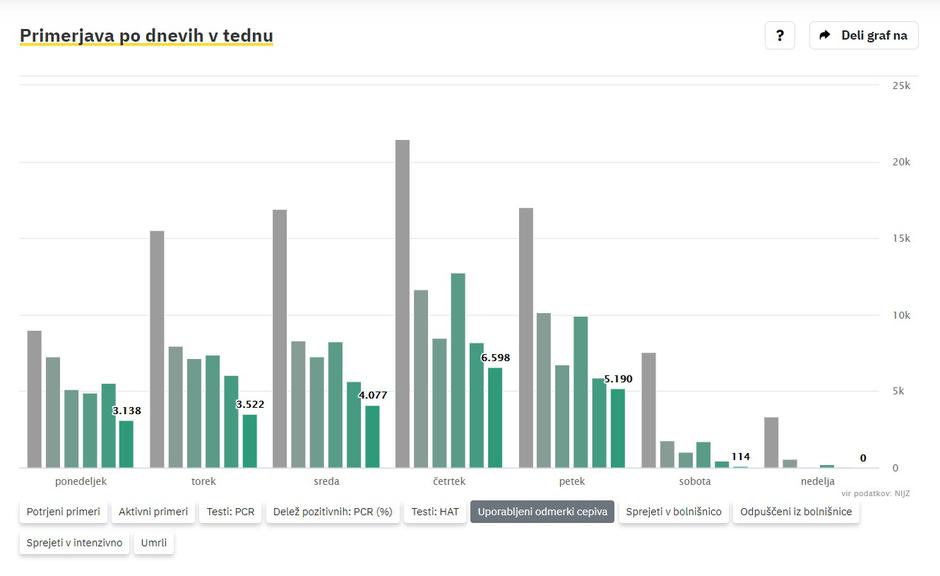940x576 pixels.
Task: Click the question mark help icon
Action: pos(779,35)
